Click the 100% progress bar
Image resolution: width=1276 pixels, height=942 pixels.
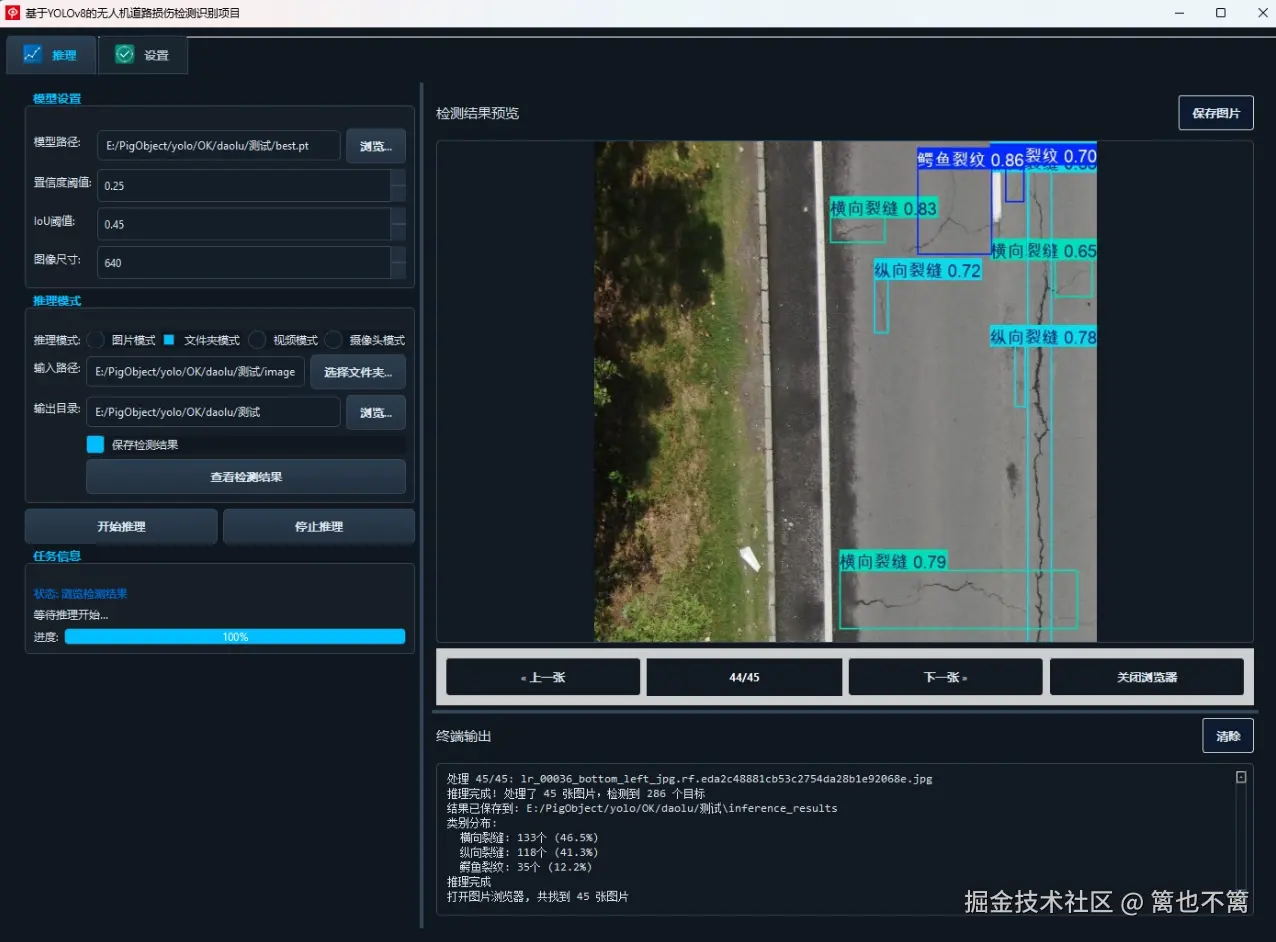235,636
